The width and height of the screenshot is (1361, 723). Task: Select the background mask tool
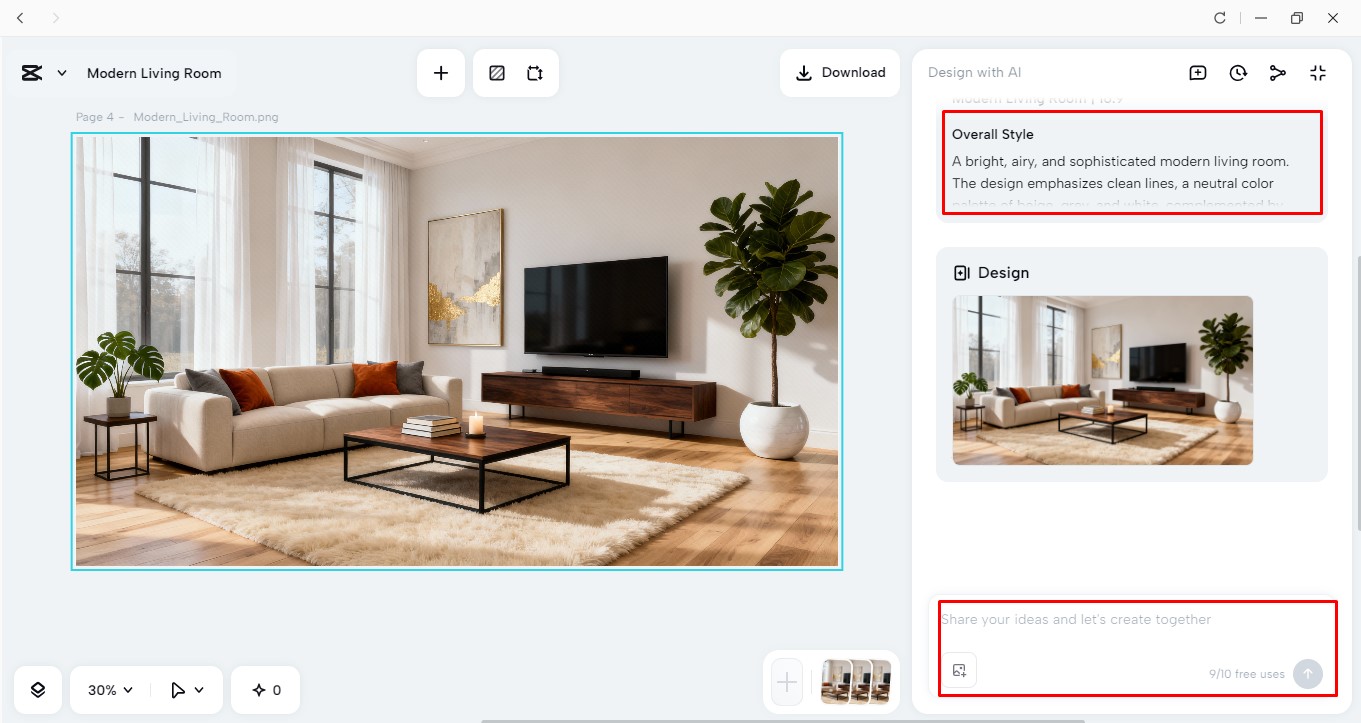496,72
